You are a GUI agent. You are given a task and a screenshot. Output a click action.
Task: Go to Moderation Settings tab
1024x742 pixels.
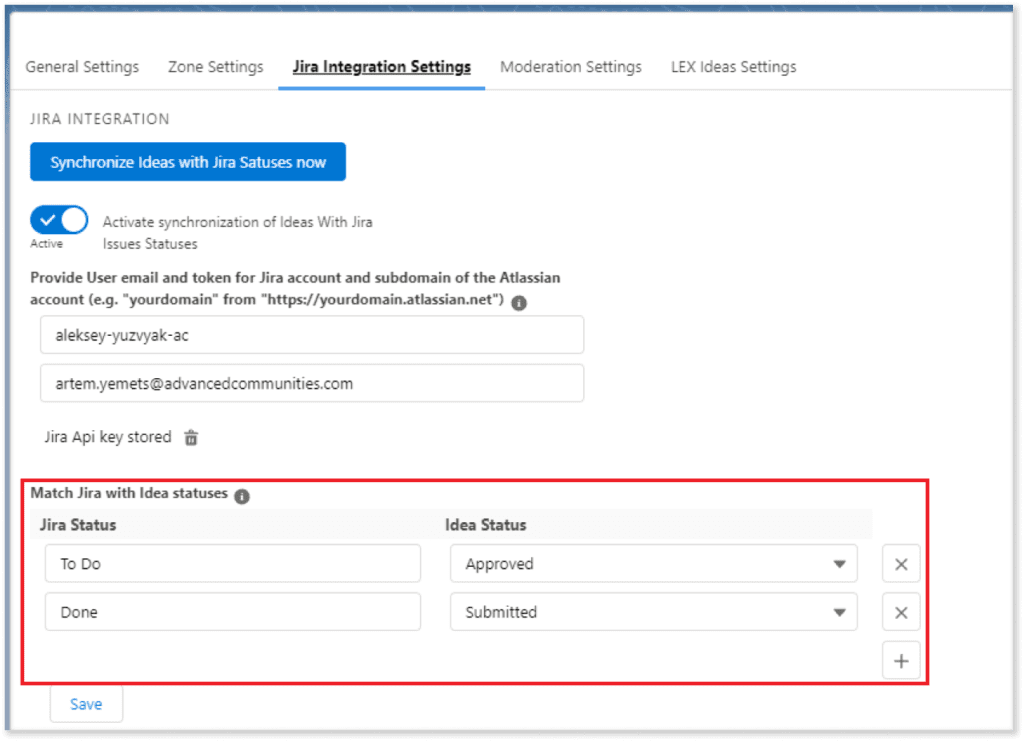coord(571,67)
